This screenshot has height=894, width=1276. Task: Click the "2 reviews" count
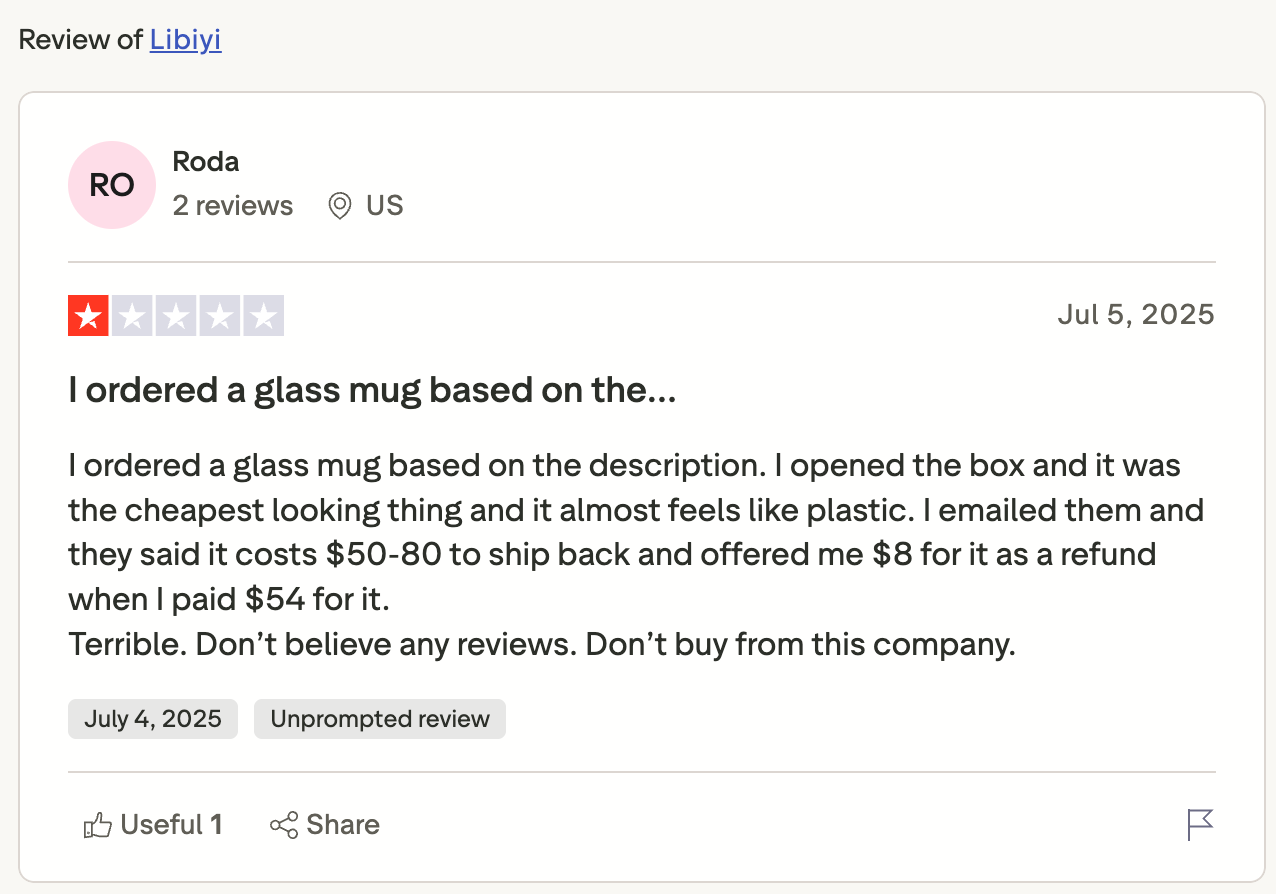coord(233,206)
